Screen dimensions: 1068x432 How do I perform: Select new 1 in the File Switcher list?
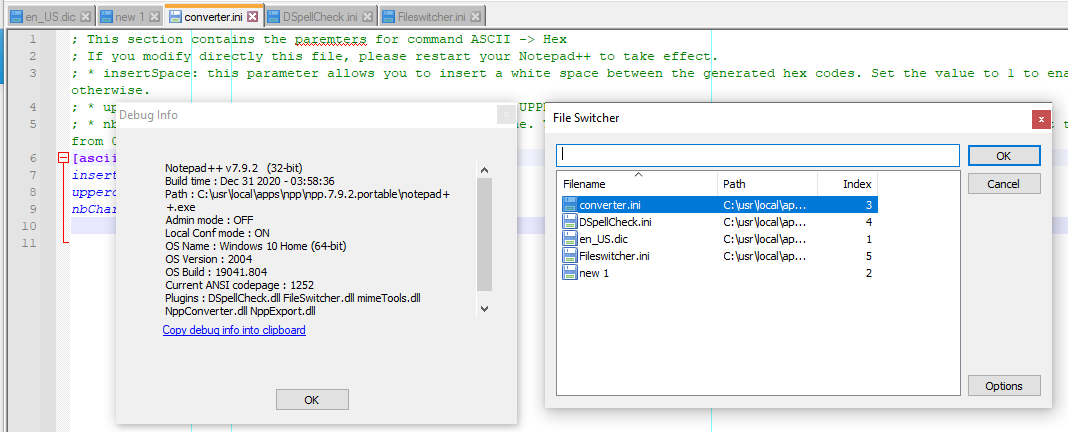(x=717, y=273)
